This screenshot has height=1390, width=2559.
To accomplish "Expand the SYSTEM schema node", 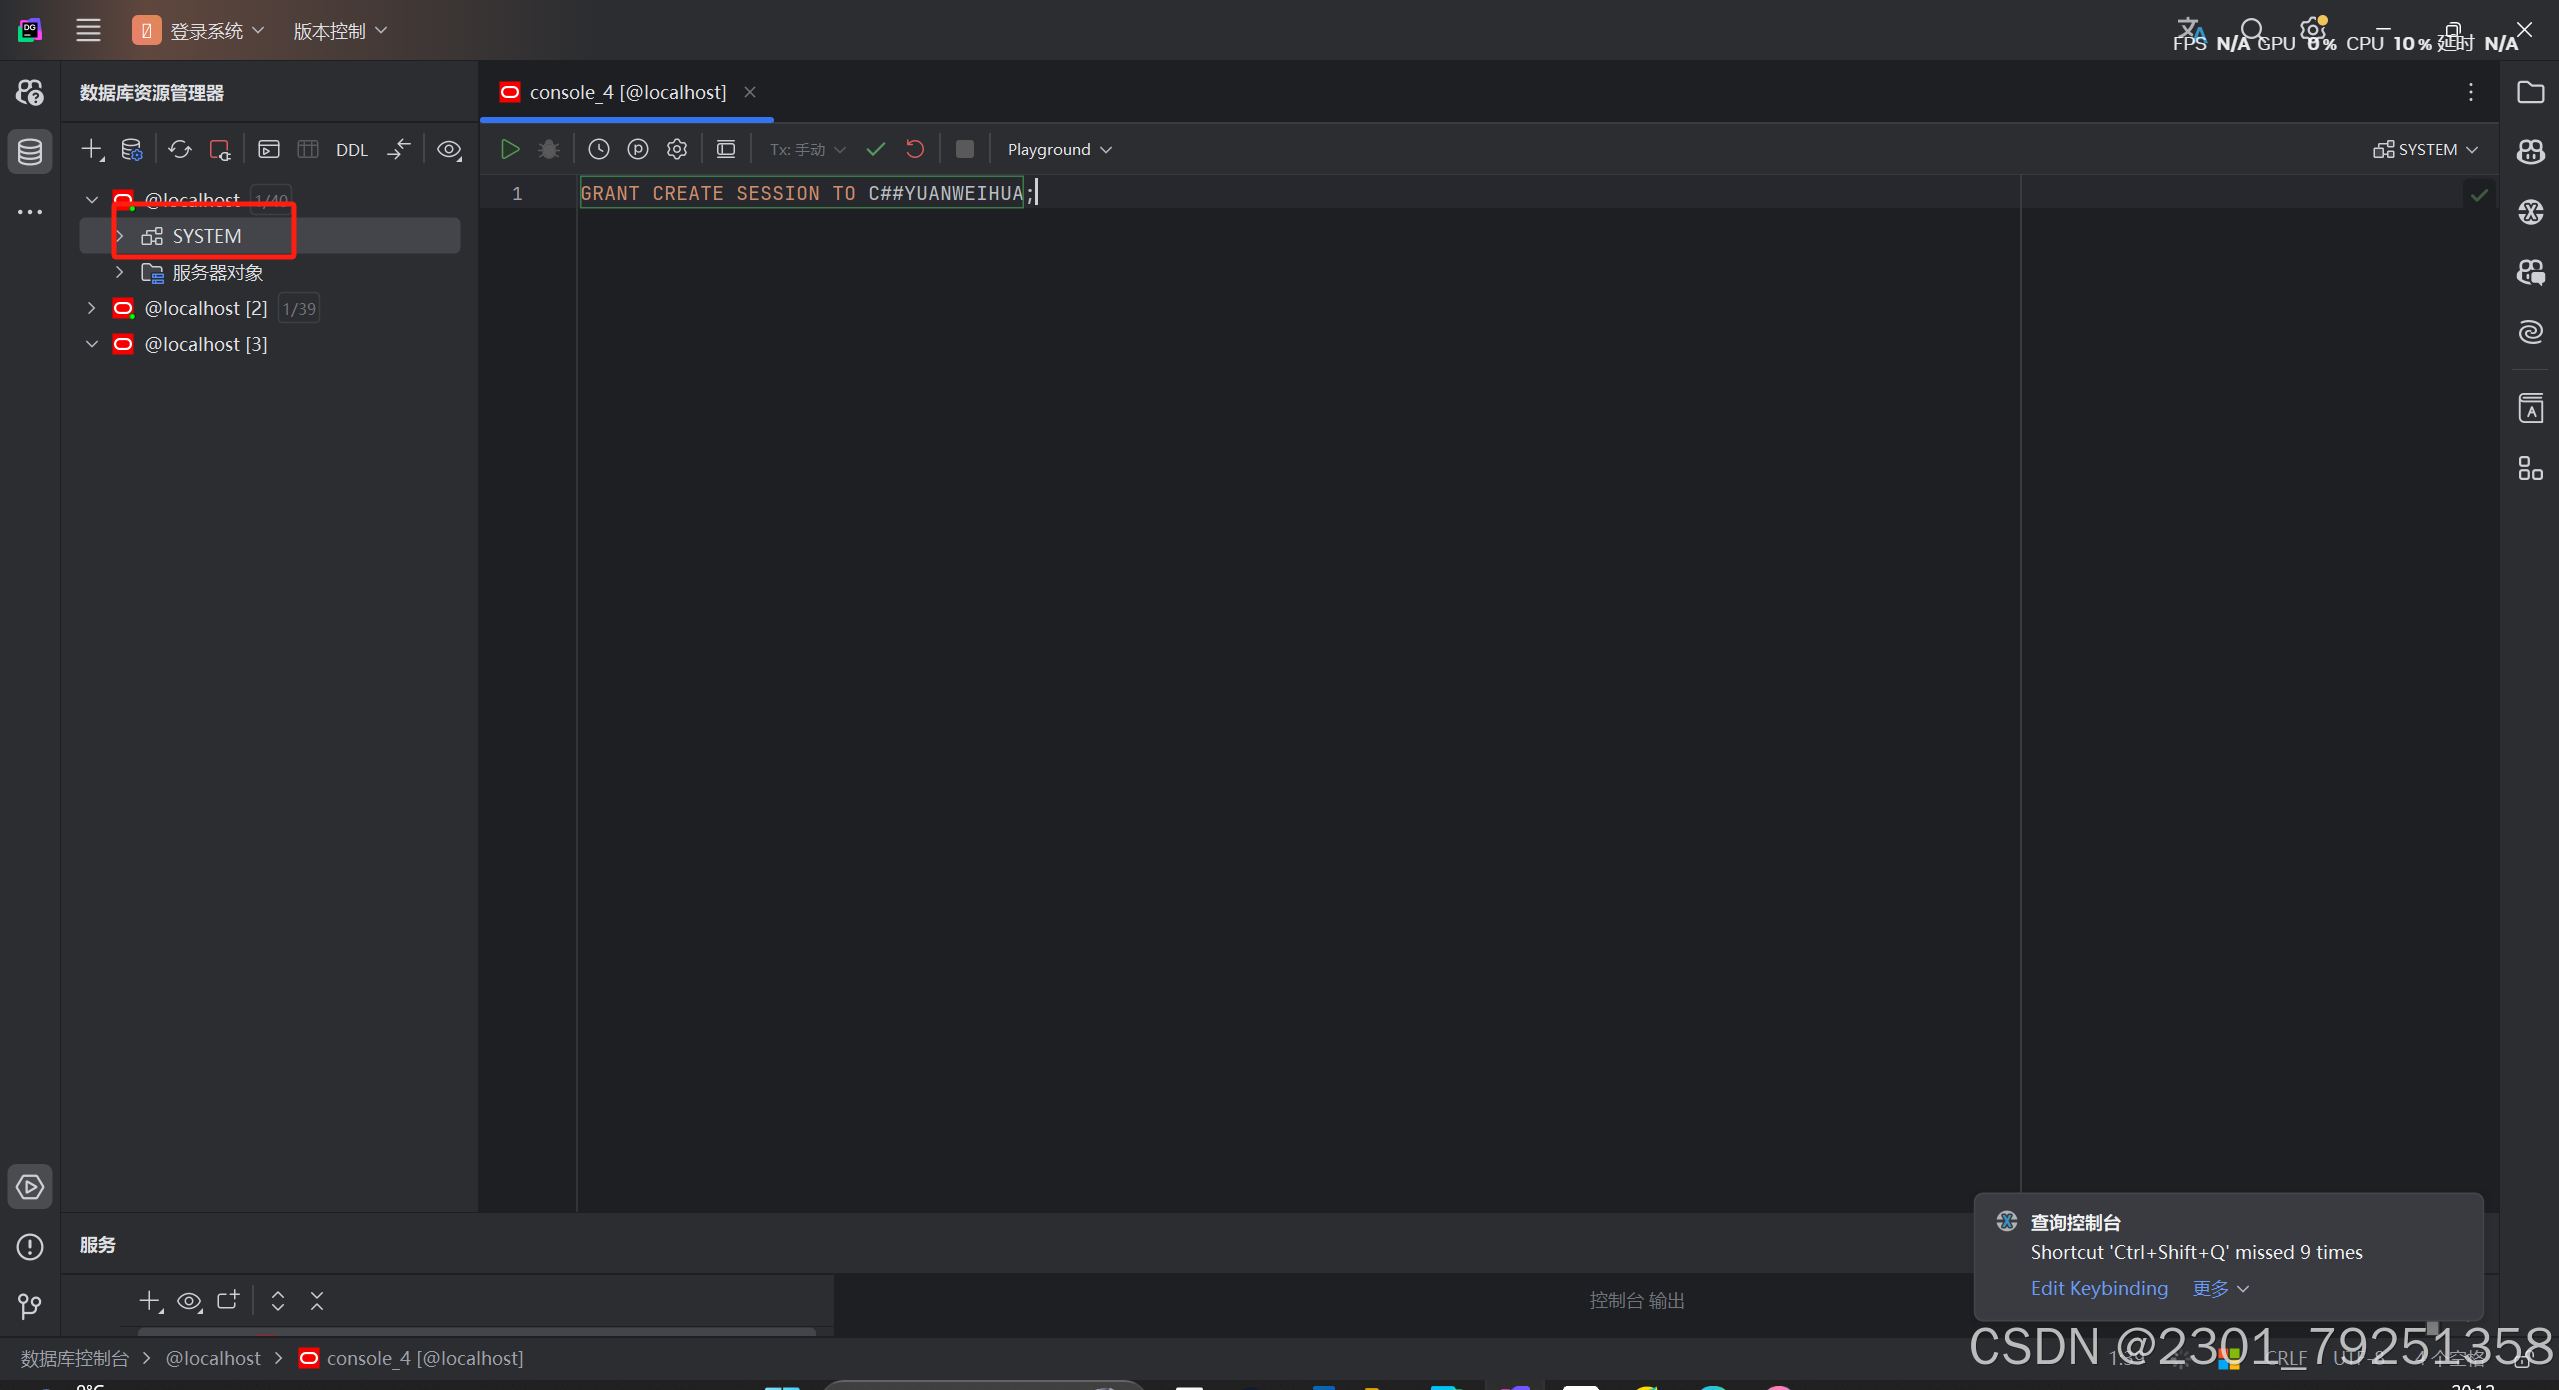I will pyautogui.click(x=119, y=236).
